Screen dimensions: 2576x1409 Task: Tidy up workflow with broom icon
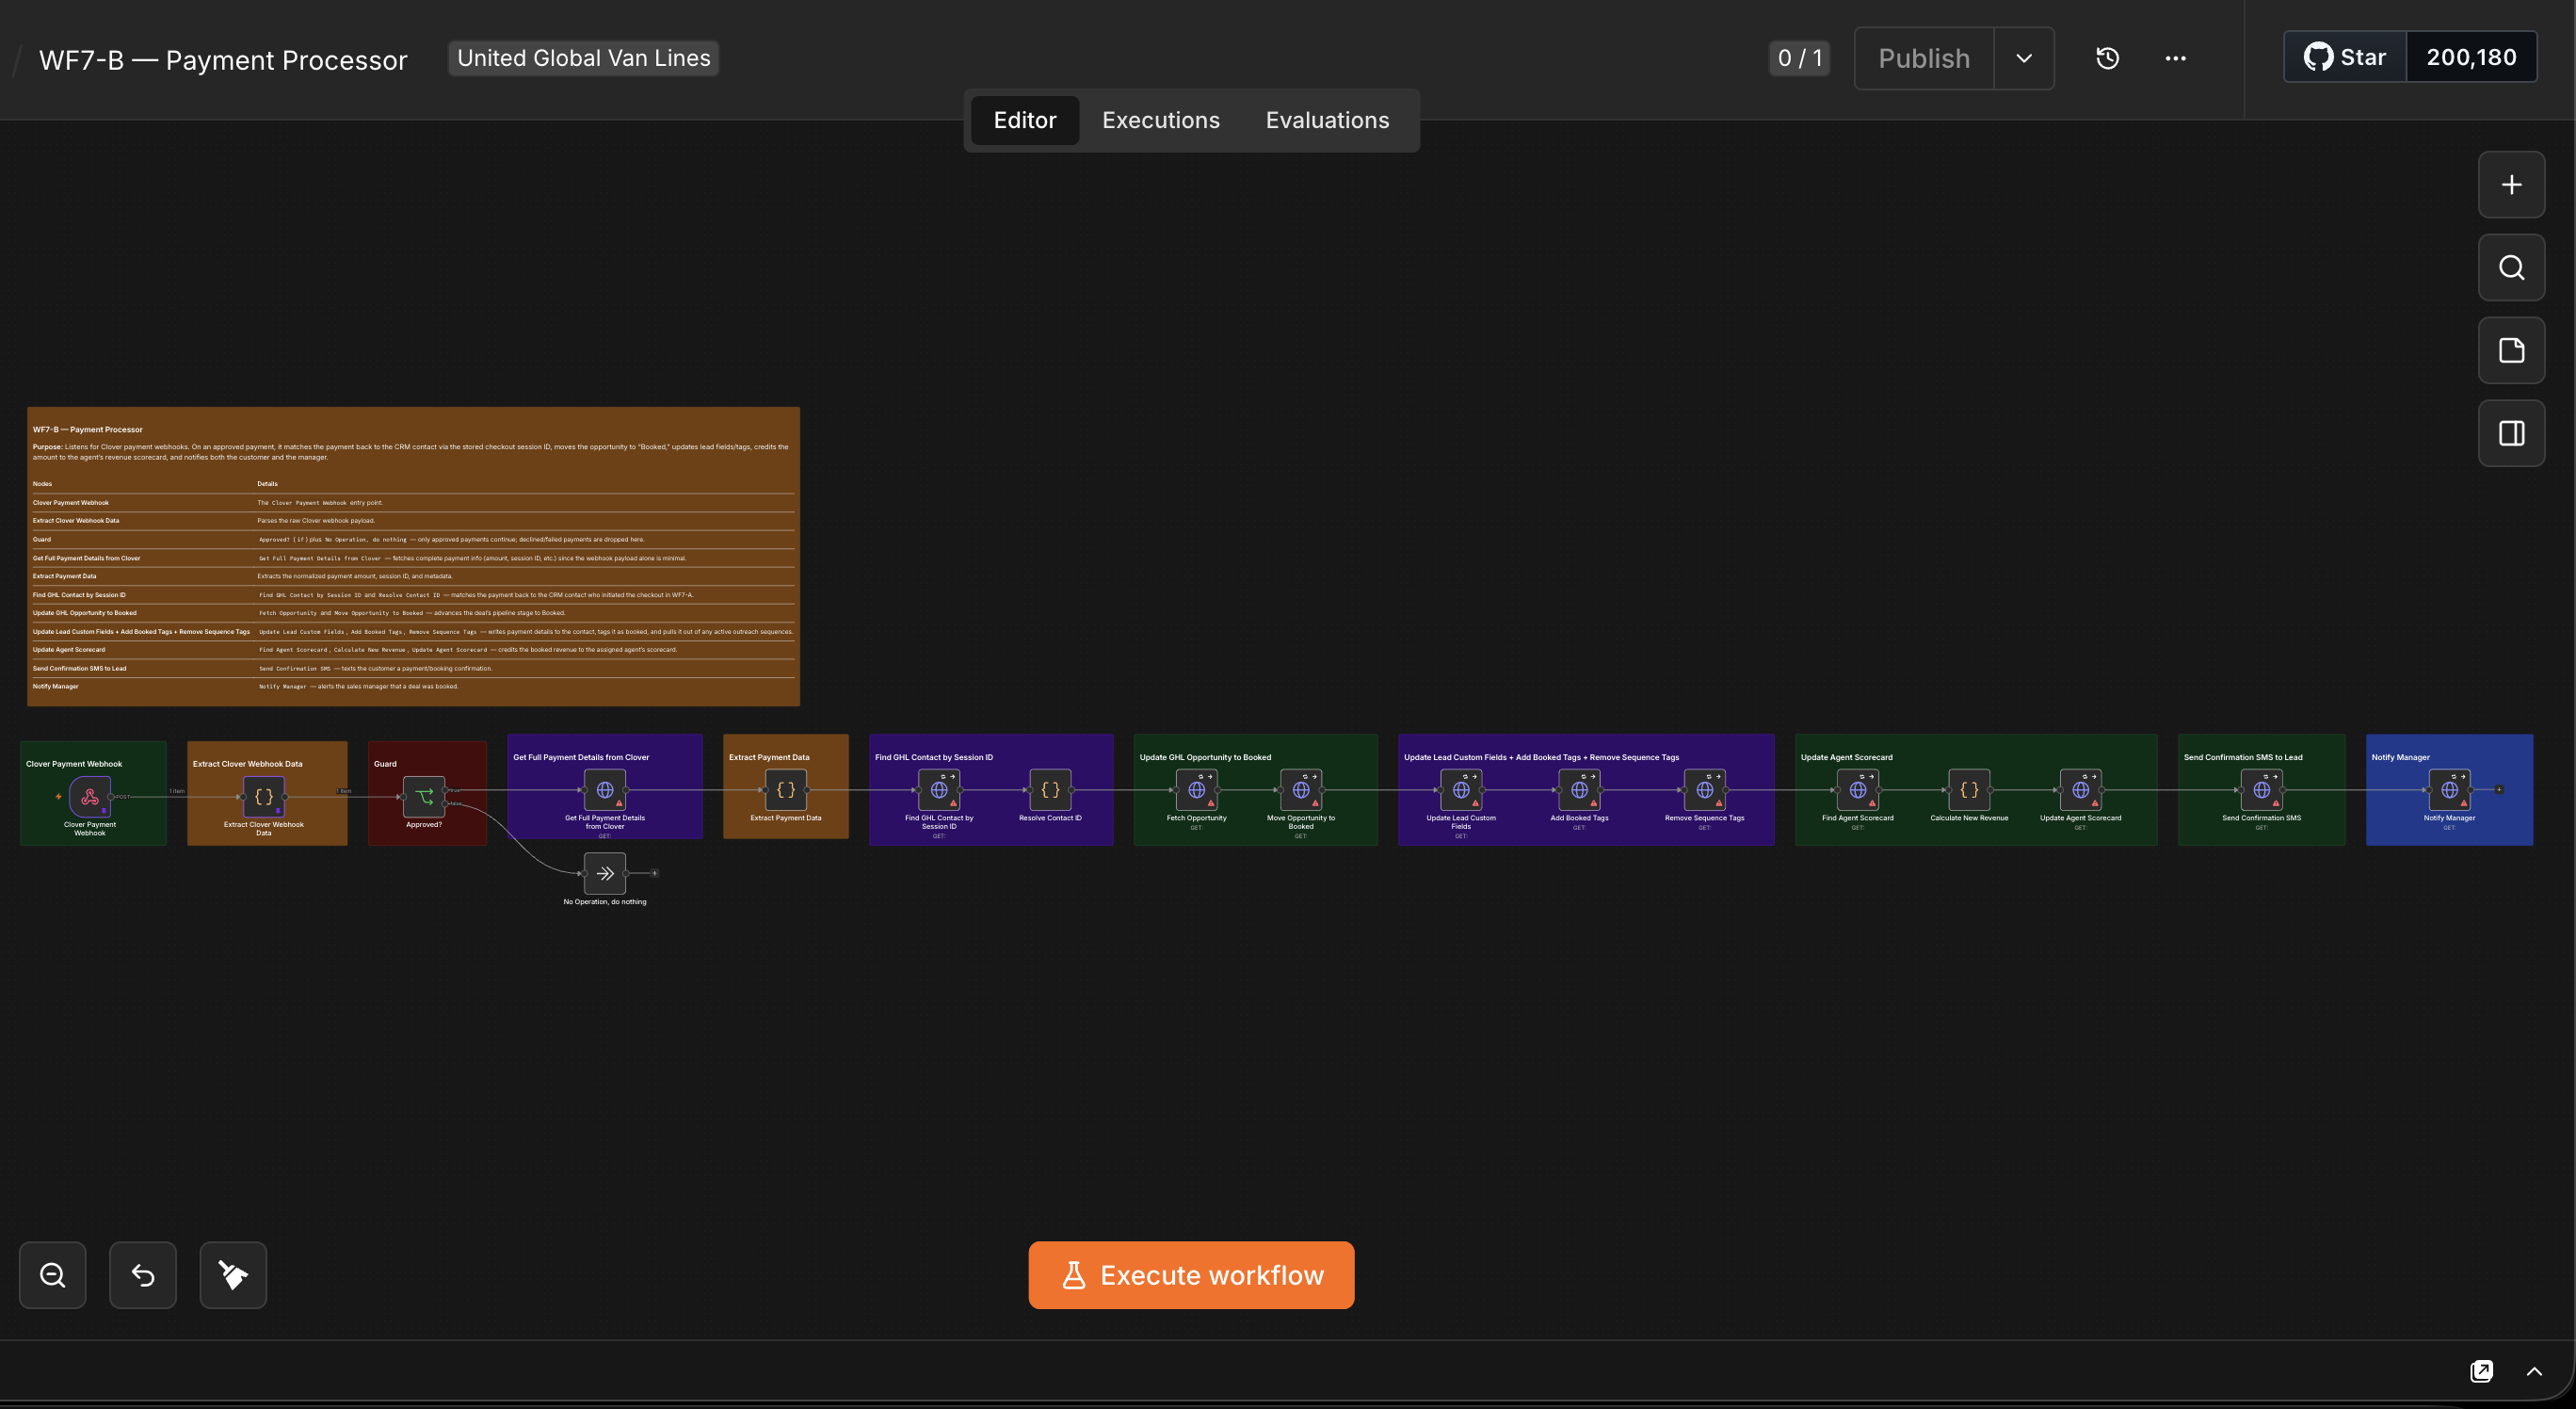coord(233,1275)
